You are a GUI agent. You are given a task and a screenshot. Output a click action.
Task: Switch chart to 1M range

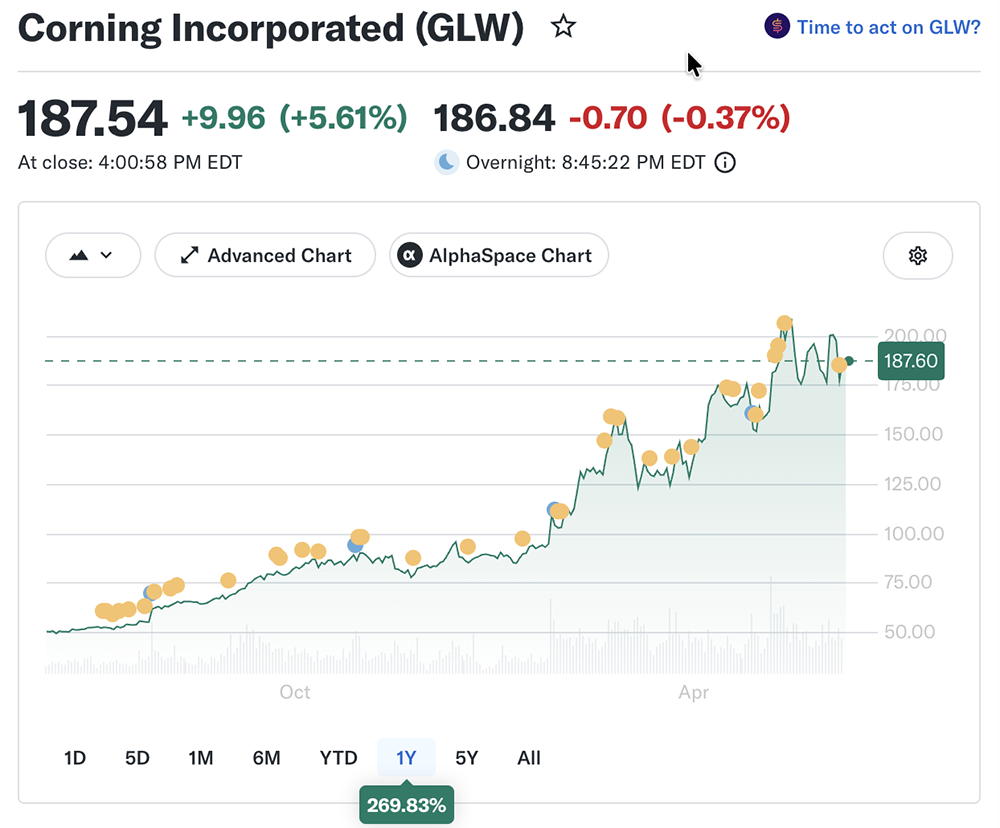click(x=200, y=758)
